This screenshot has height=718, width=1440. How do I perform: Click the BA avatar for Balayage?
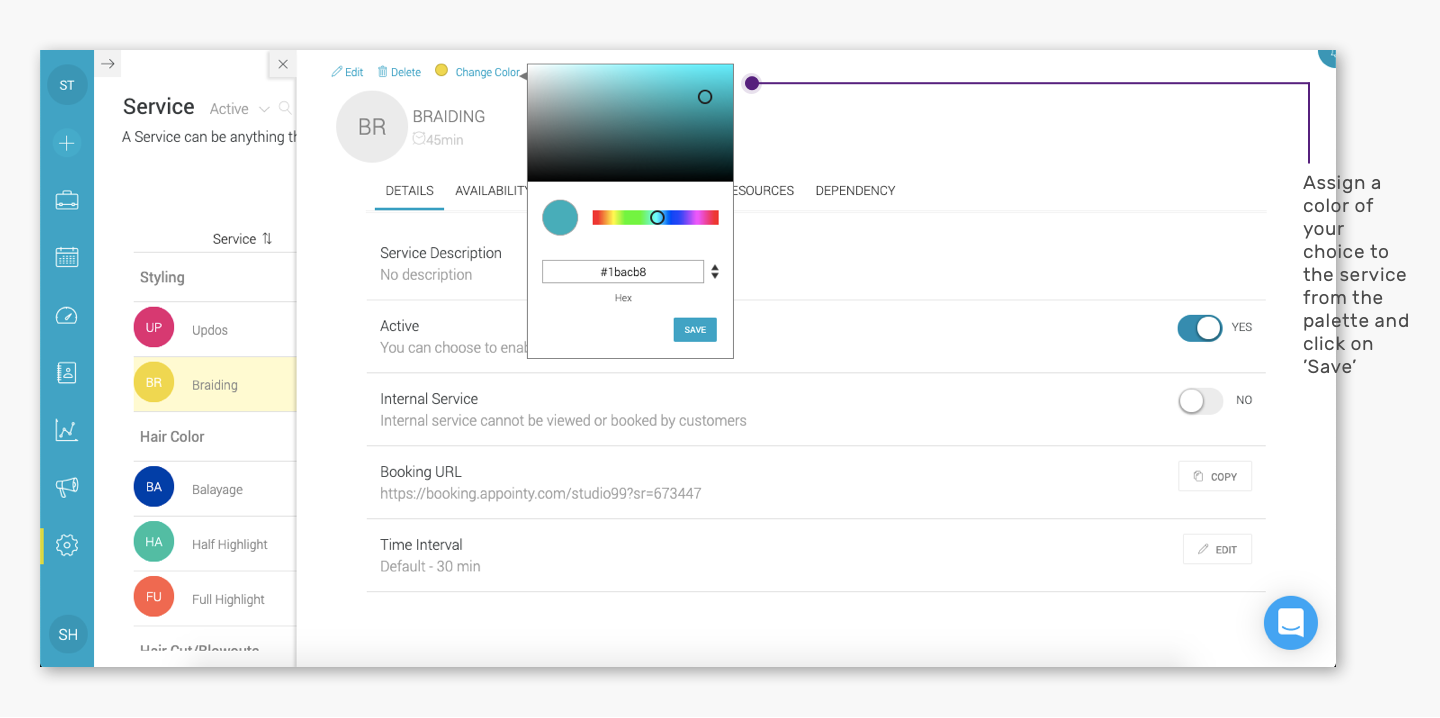[154, 487]
